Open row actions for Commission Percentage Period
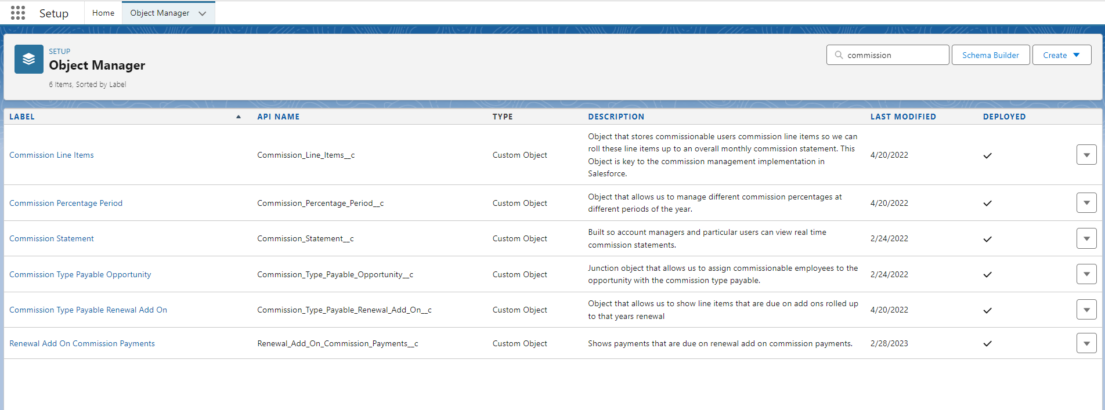This screenshot has width=1105, height=410. tap(1086, 203)
